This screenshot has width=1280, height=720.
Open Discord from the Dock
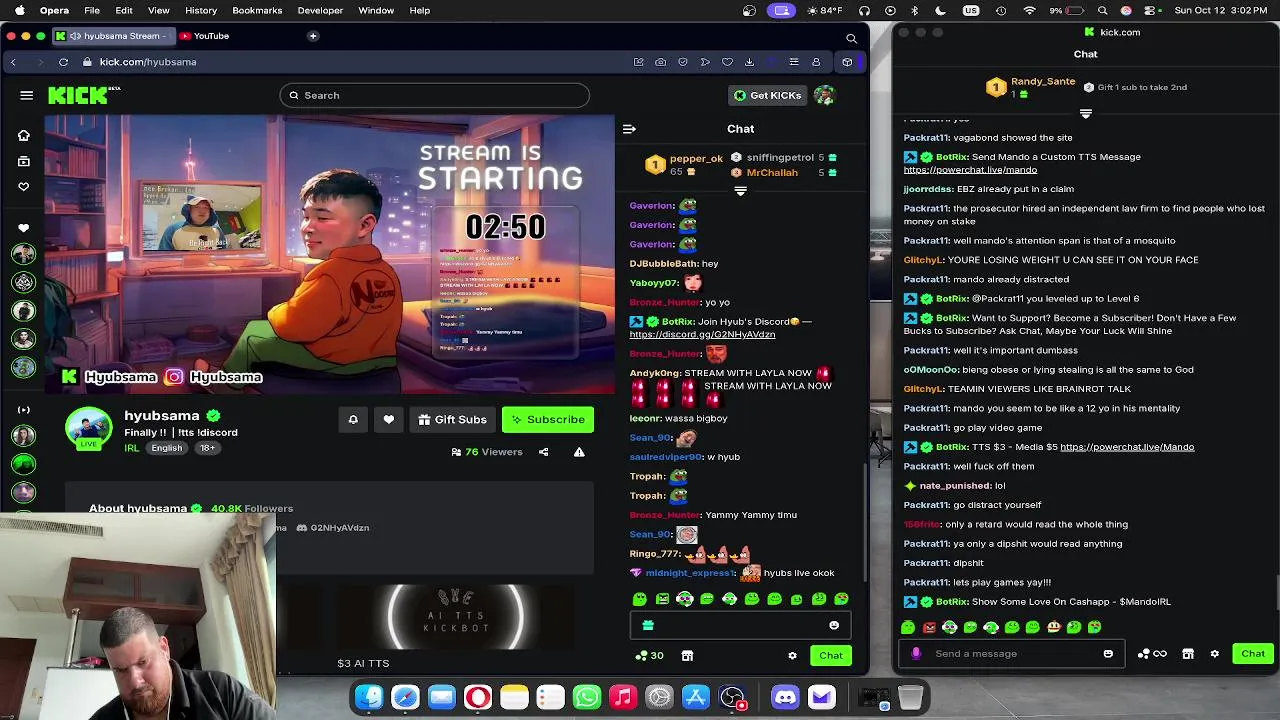point(785,697)
